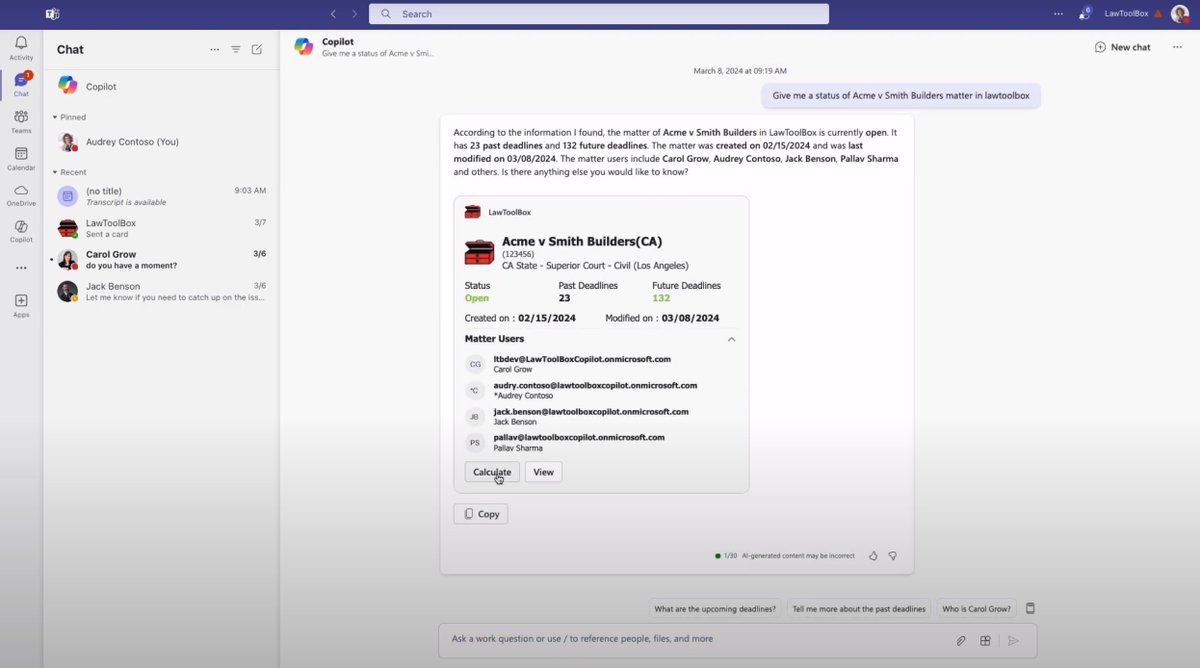Click the Future Deadlines value 132
The image size is (1200, 668).
661,298
